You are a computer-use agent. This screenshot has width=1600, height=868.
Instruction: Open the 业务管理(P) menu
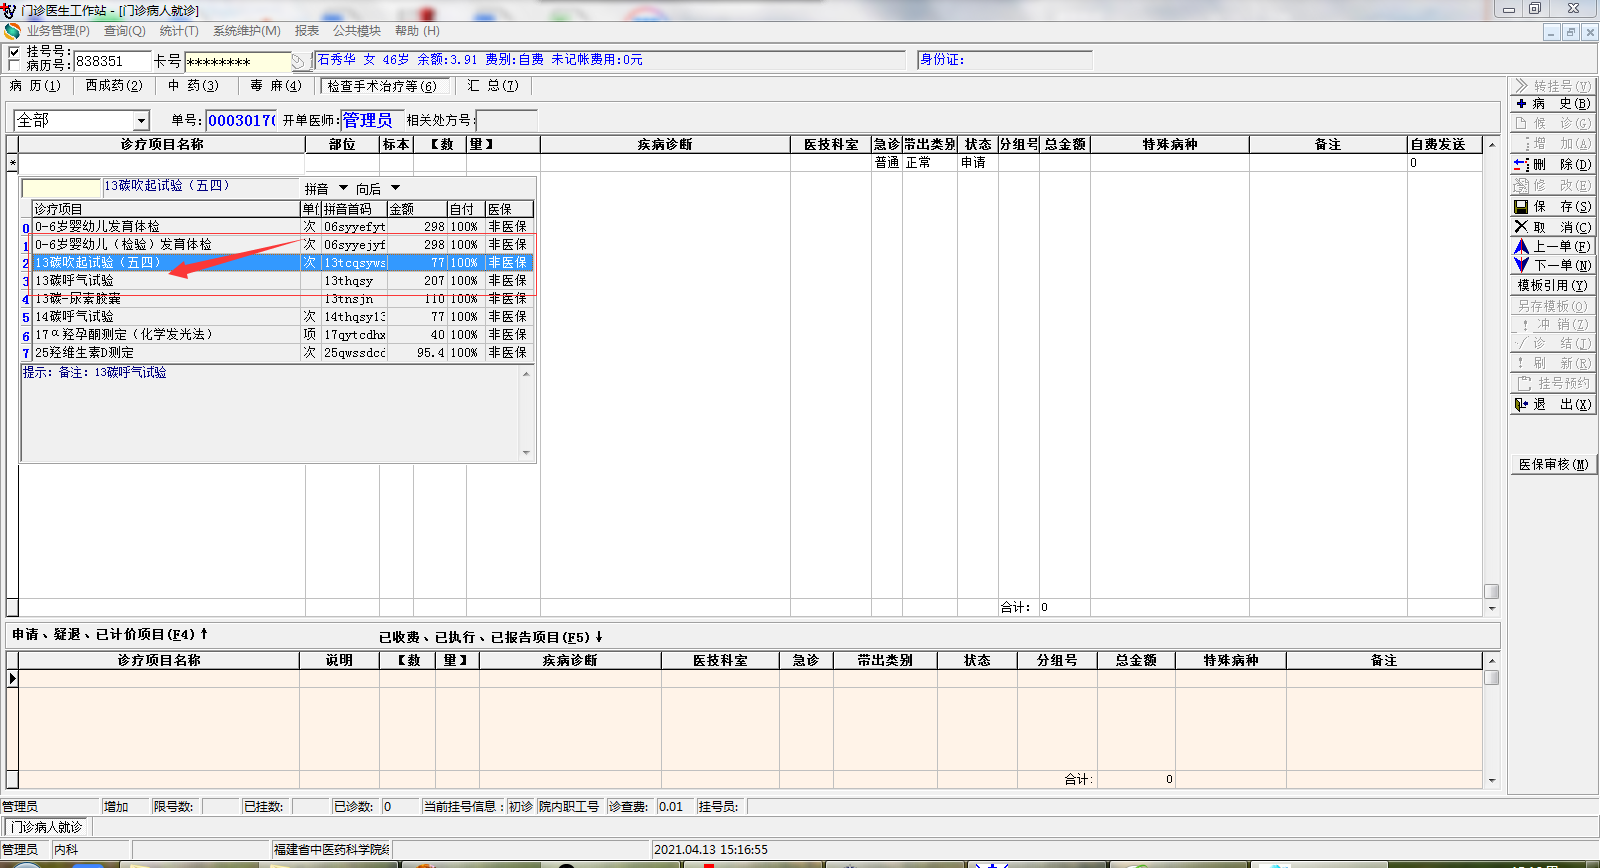pos(58,31)
